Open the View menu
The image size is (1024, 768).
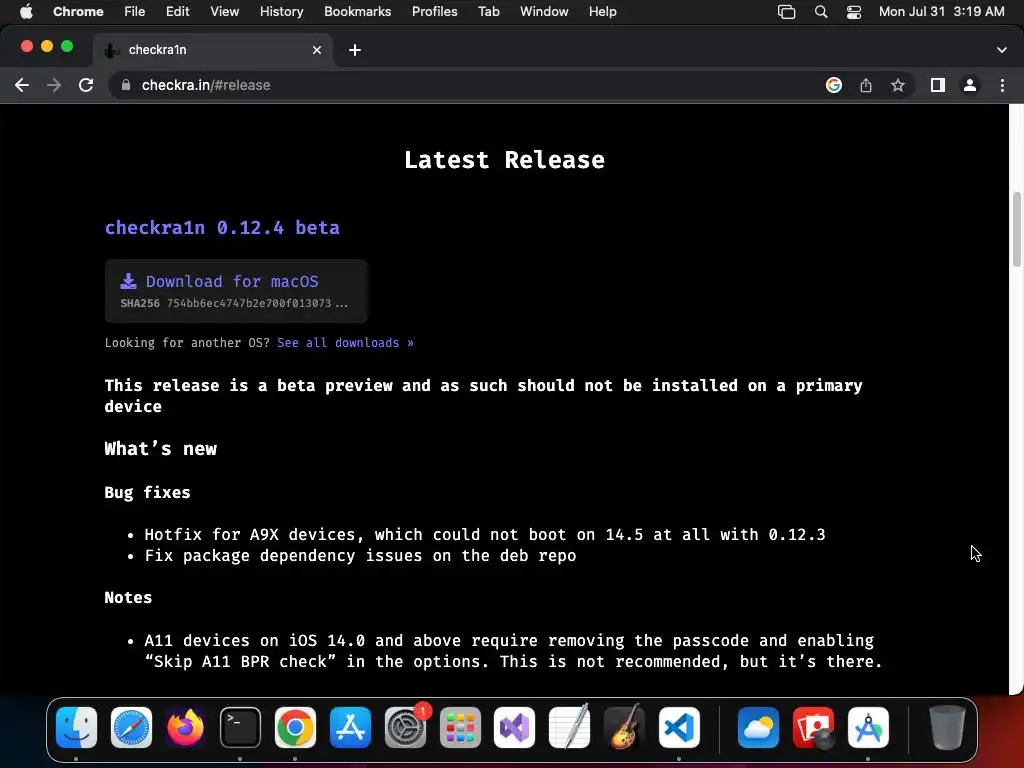click(224, 12)
